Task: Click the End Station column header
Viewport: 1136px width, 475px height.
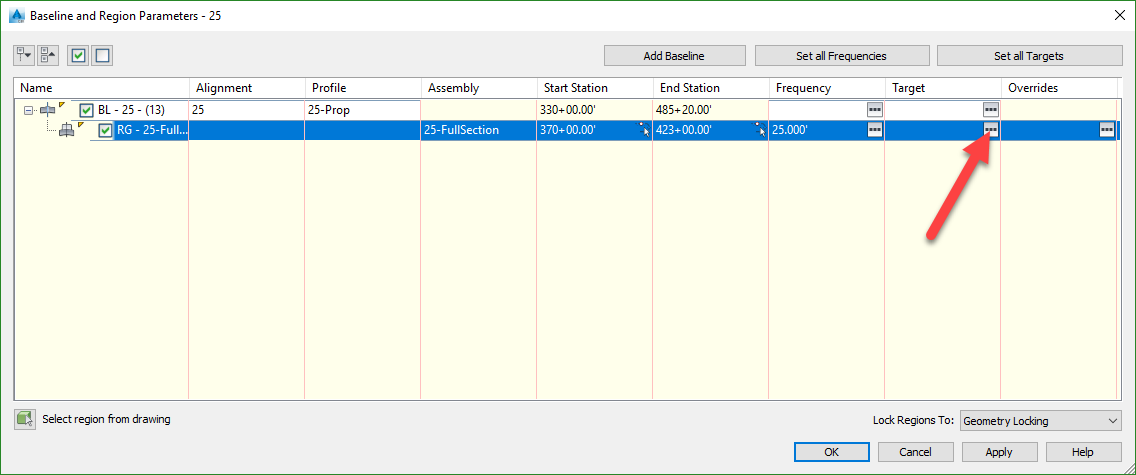Action: (711, 88)
